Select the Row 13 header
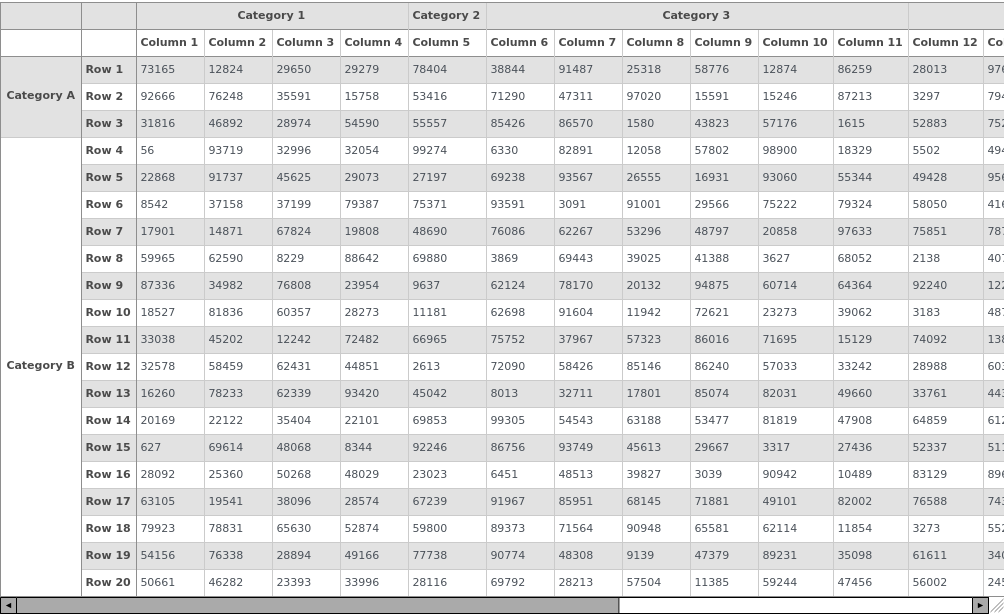The width and height of the screenshot is (1004, 614). pyautogui.click(x=108, y=394)
